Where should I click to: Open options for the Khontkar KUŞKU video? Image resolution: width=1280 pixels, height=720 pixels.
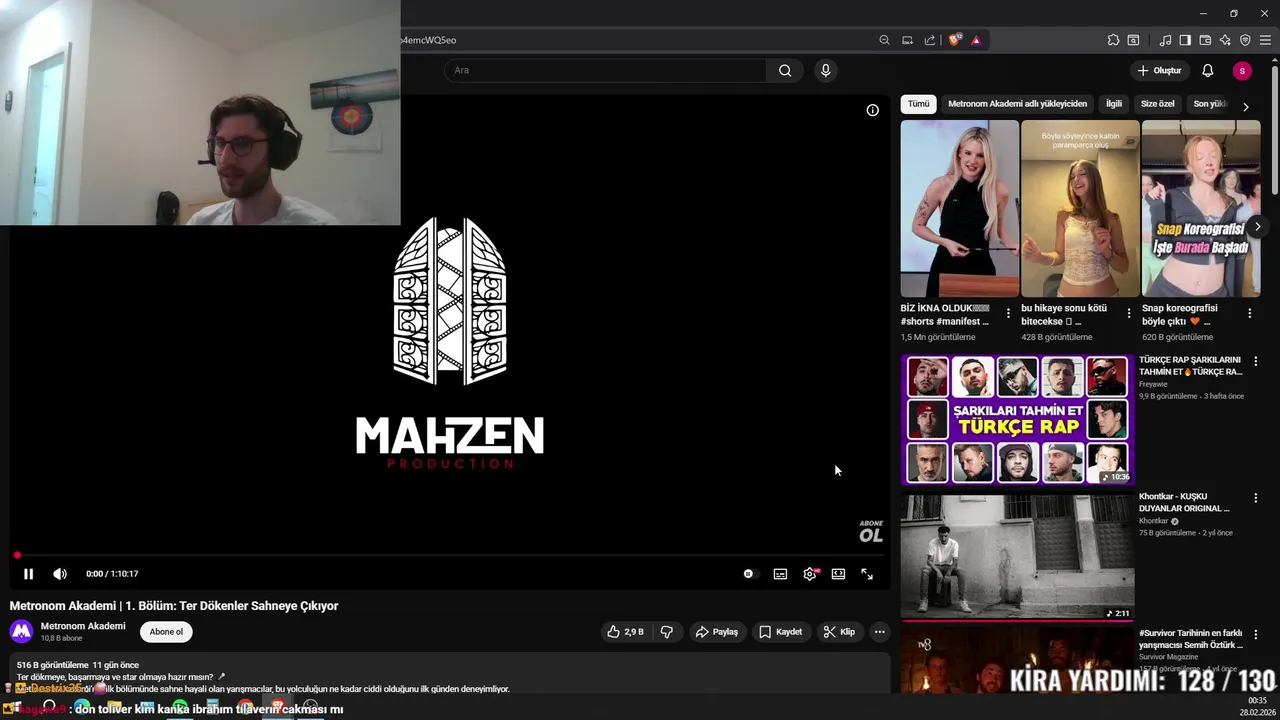(1256, 498)
